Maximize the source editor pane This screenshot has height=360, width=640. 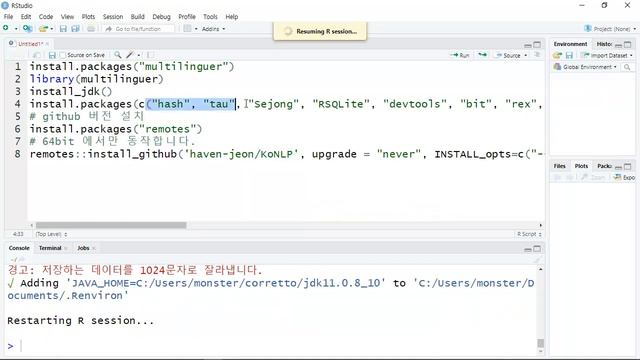(537, 44)
